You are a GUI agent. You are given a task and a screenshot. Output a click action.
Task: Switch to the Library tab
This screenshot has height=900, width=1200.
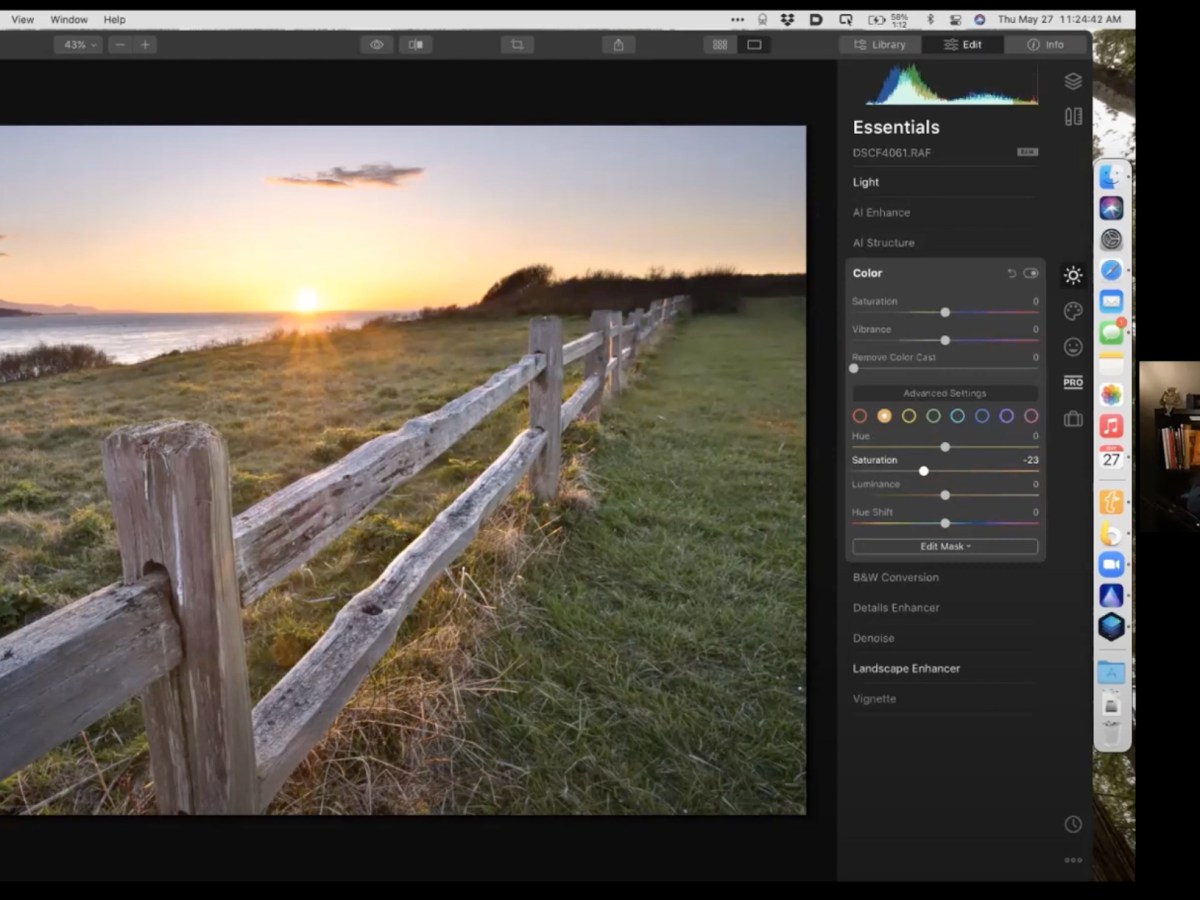click(880, 45)
